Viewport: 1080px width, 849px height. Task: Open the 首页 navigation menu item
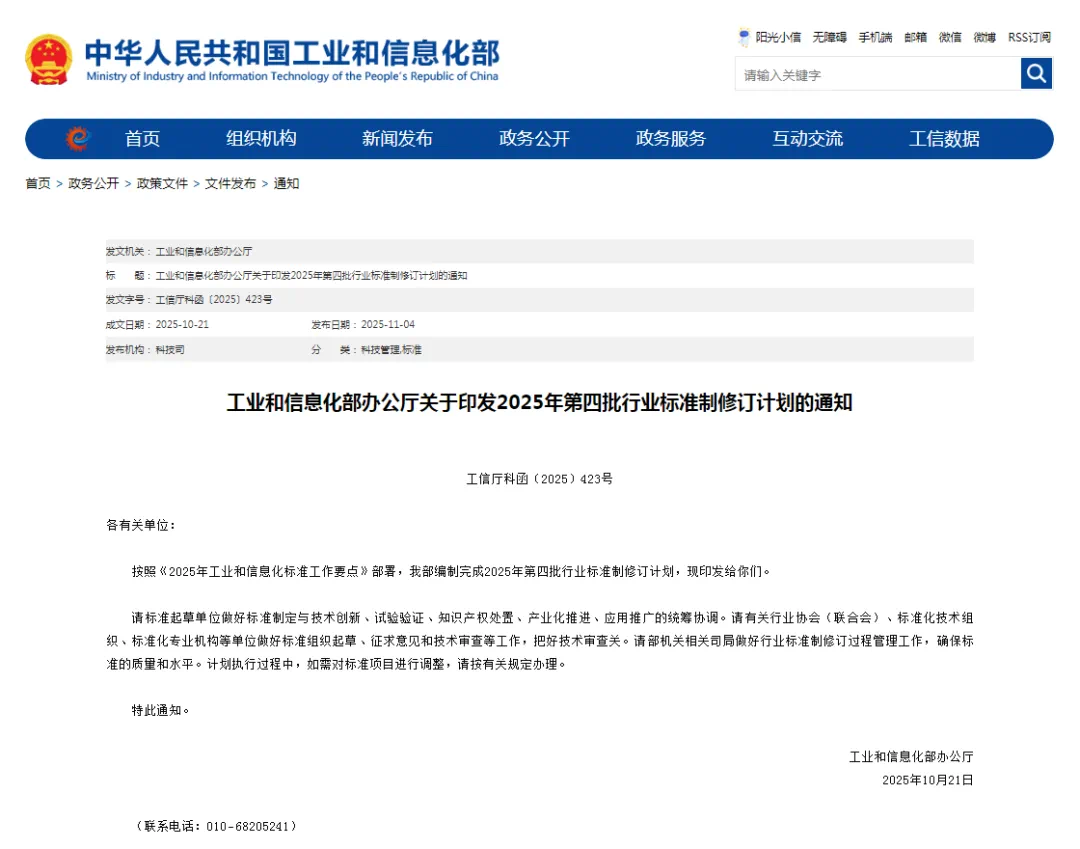142,139
